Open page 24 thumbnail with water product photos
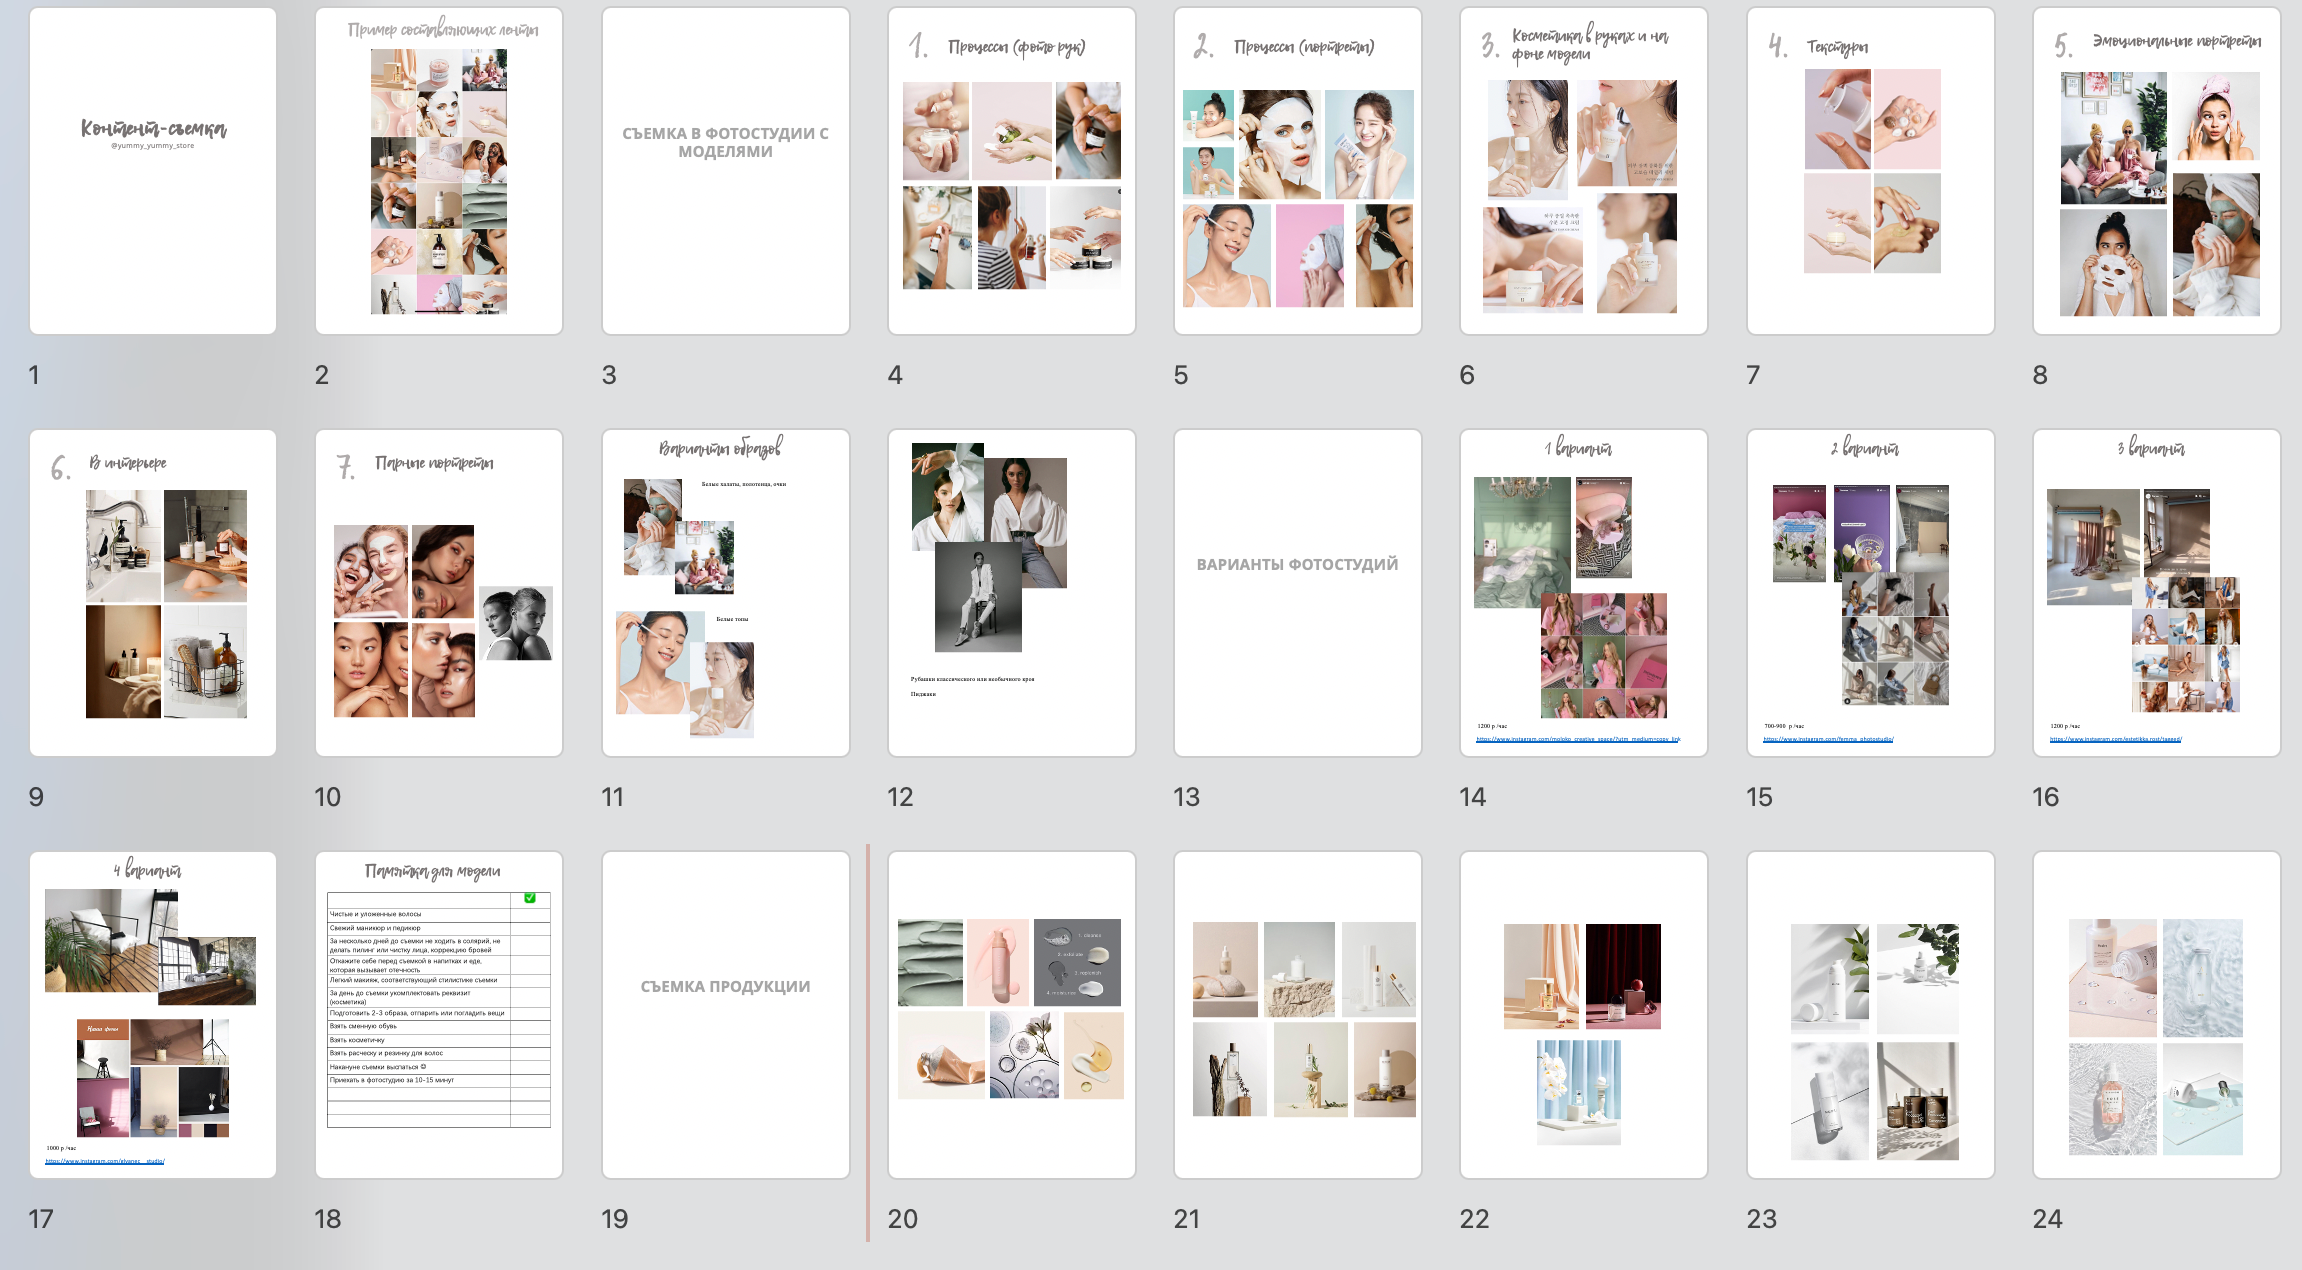 2156,1015
